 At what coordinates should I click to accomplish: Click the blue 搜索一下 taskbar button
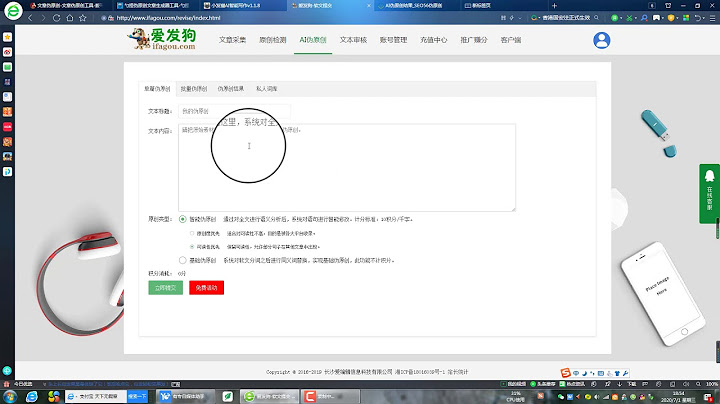click(x=137, y=396)
